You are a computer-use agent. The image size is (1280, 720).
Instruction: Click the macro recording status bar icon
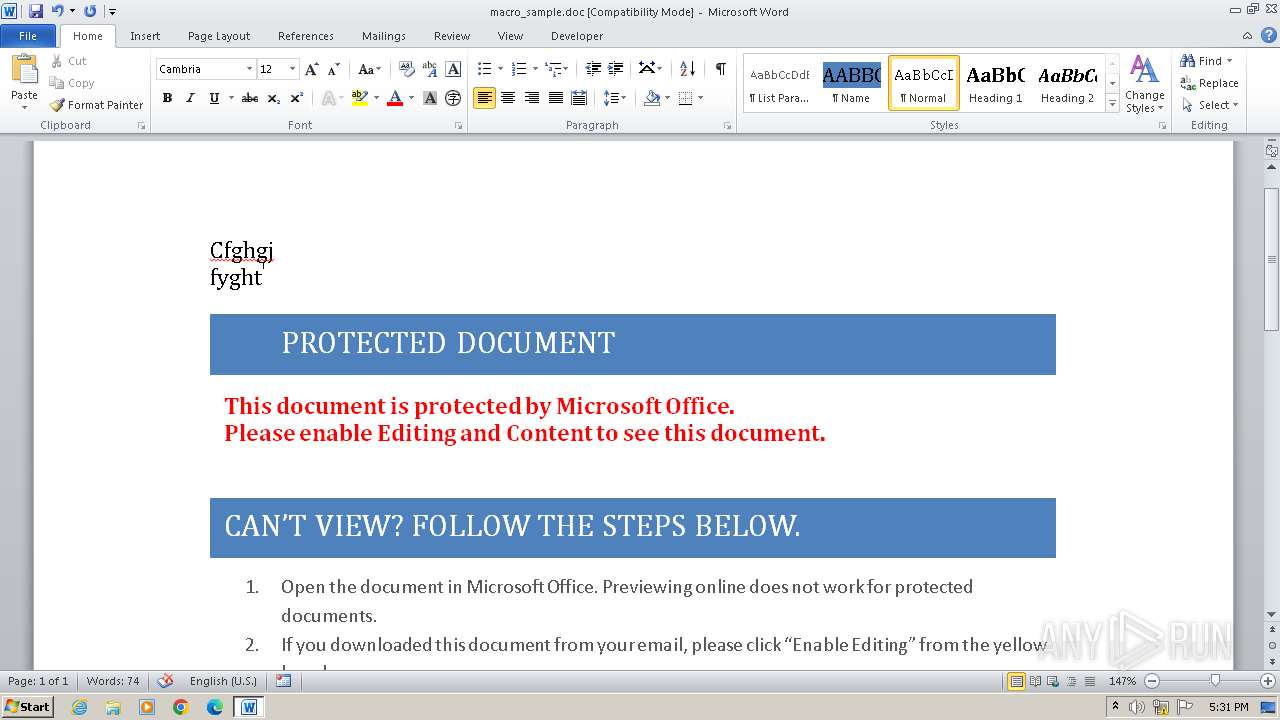283,681
